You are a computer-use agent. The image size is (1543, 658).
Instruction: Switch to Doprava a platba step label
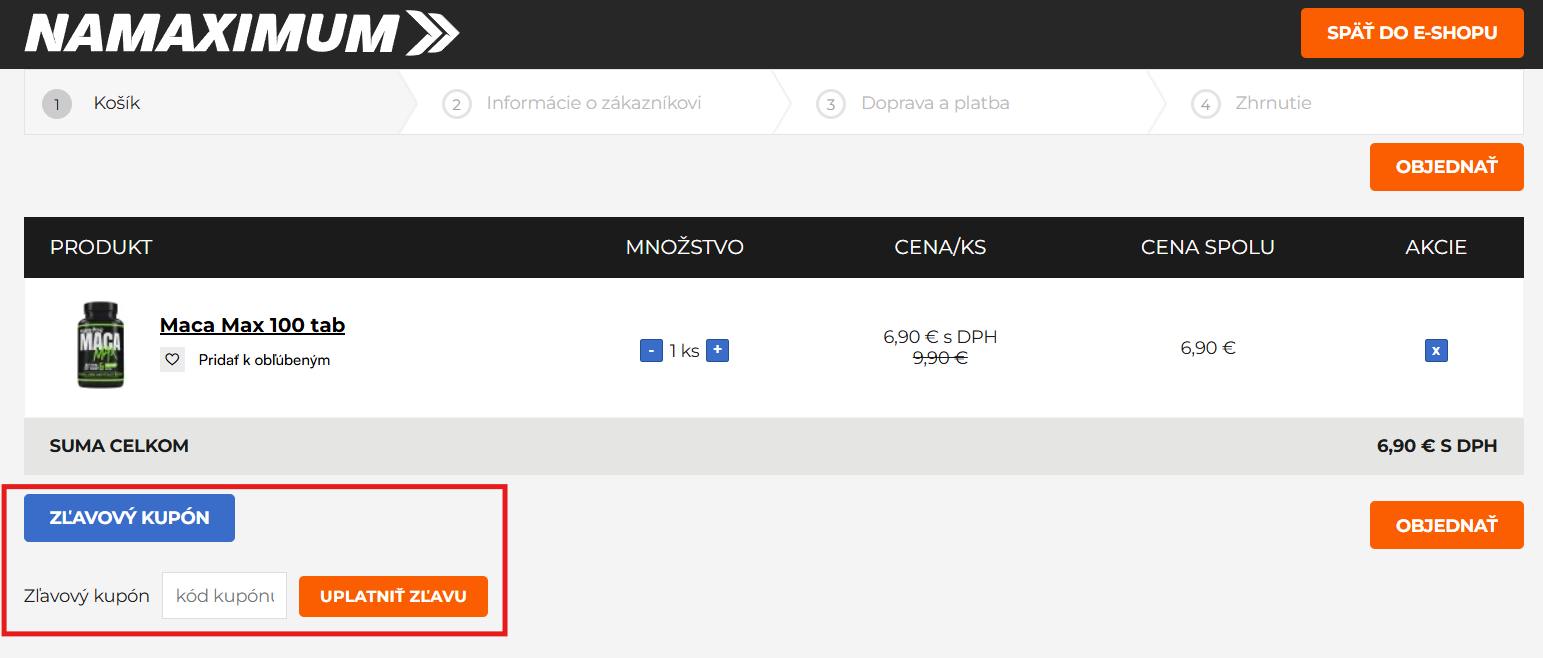tap(935, 103)
